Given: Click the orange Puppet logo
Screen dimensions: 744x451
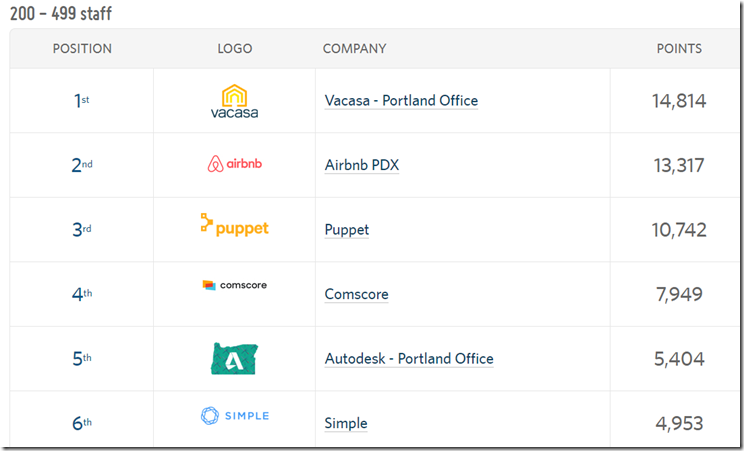Looking at the screenshot, I should click(234, 225).
